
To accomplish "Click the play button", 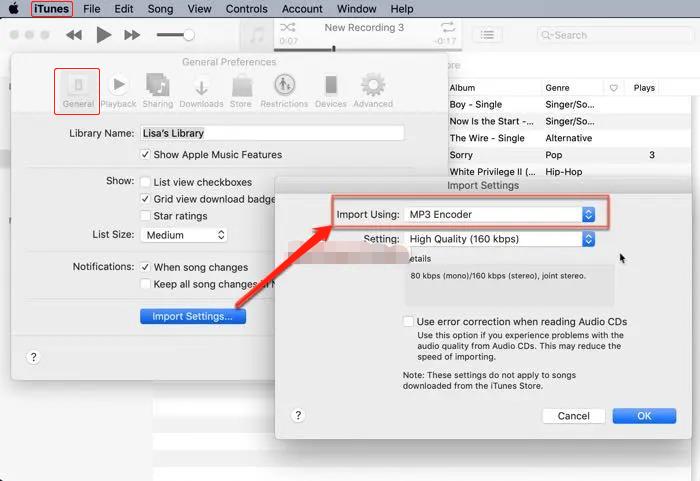I will coord(104,35).
